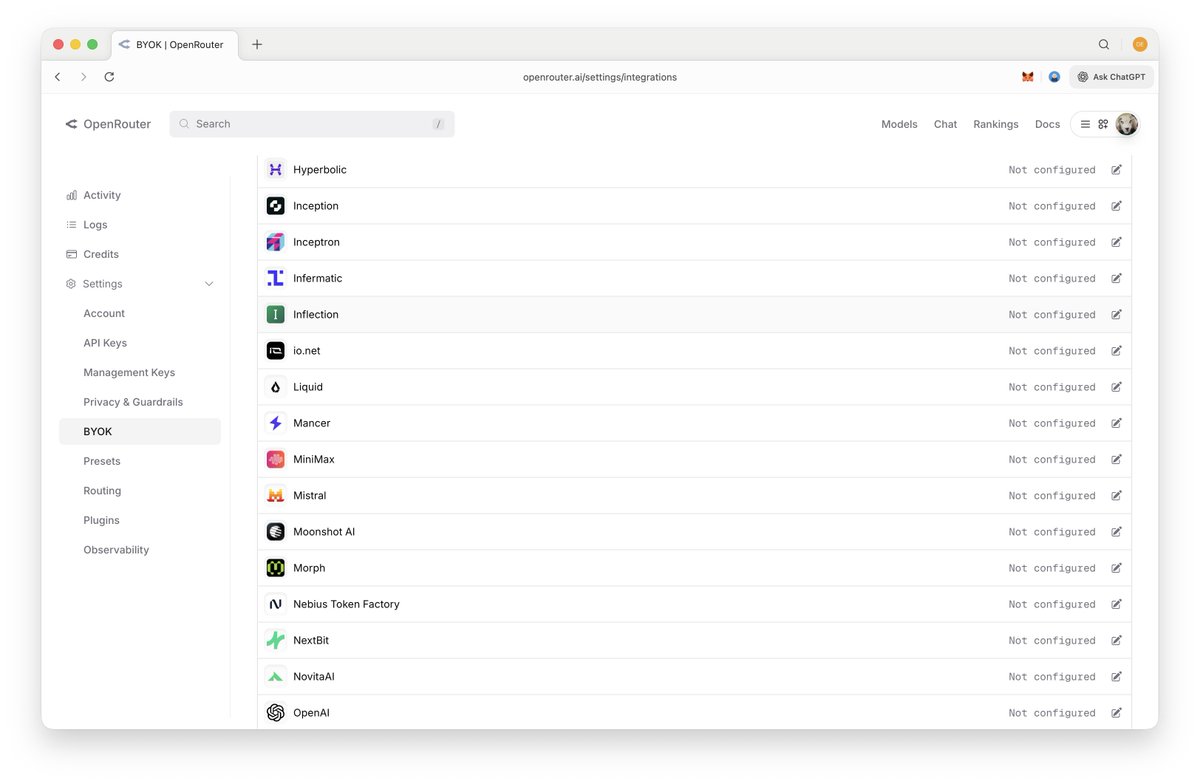Edit the Infermatic key configuration
The image size is (1200, 784).
[x=1116, y=278]
